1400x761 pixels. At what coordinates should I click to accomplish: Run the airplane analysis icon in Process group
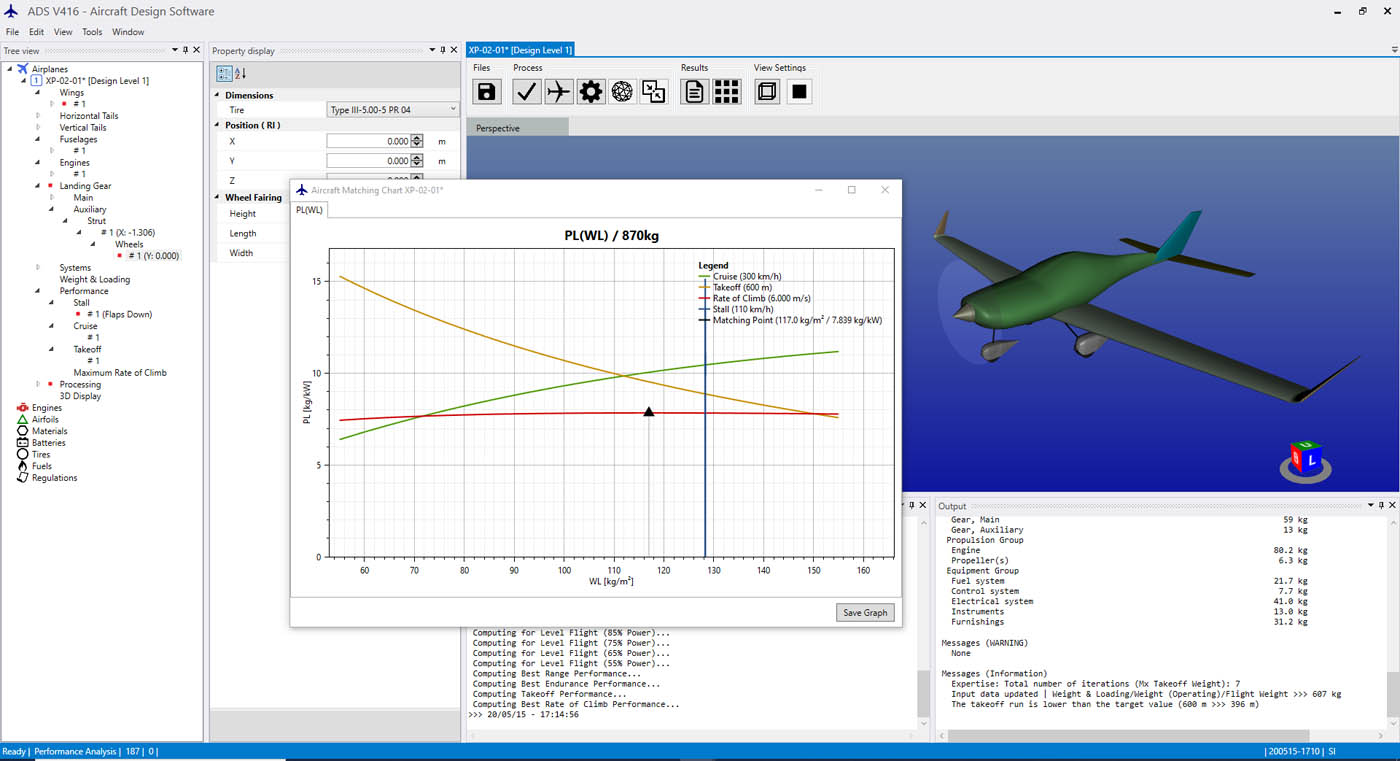559,91
